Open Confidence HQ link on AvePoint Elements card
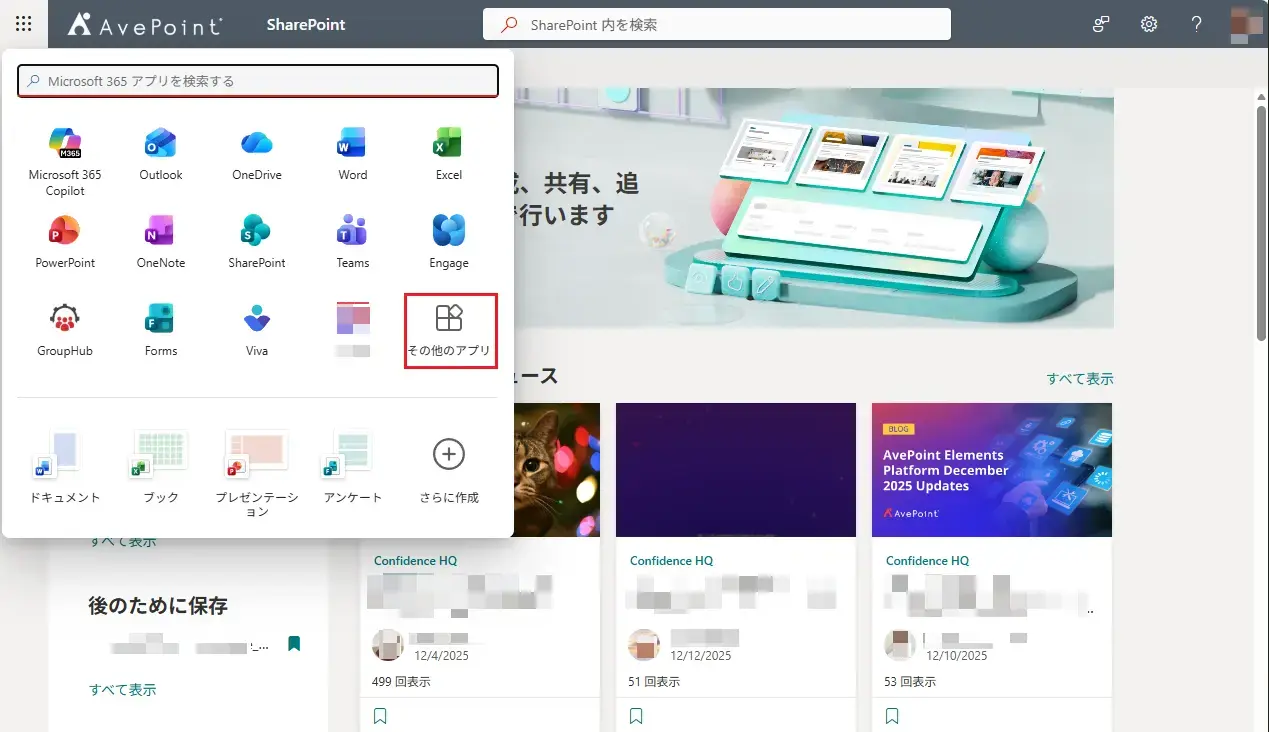 [927, 561]
